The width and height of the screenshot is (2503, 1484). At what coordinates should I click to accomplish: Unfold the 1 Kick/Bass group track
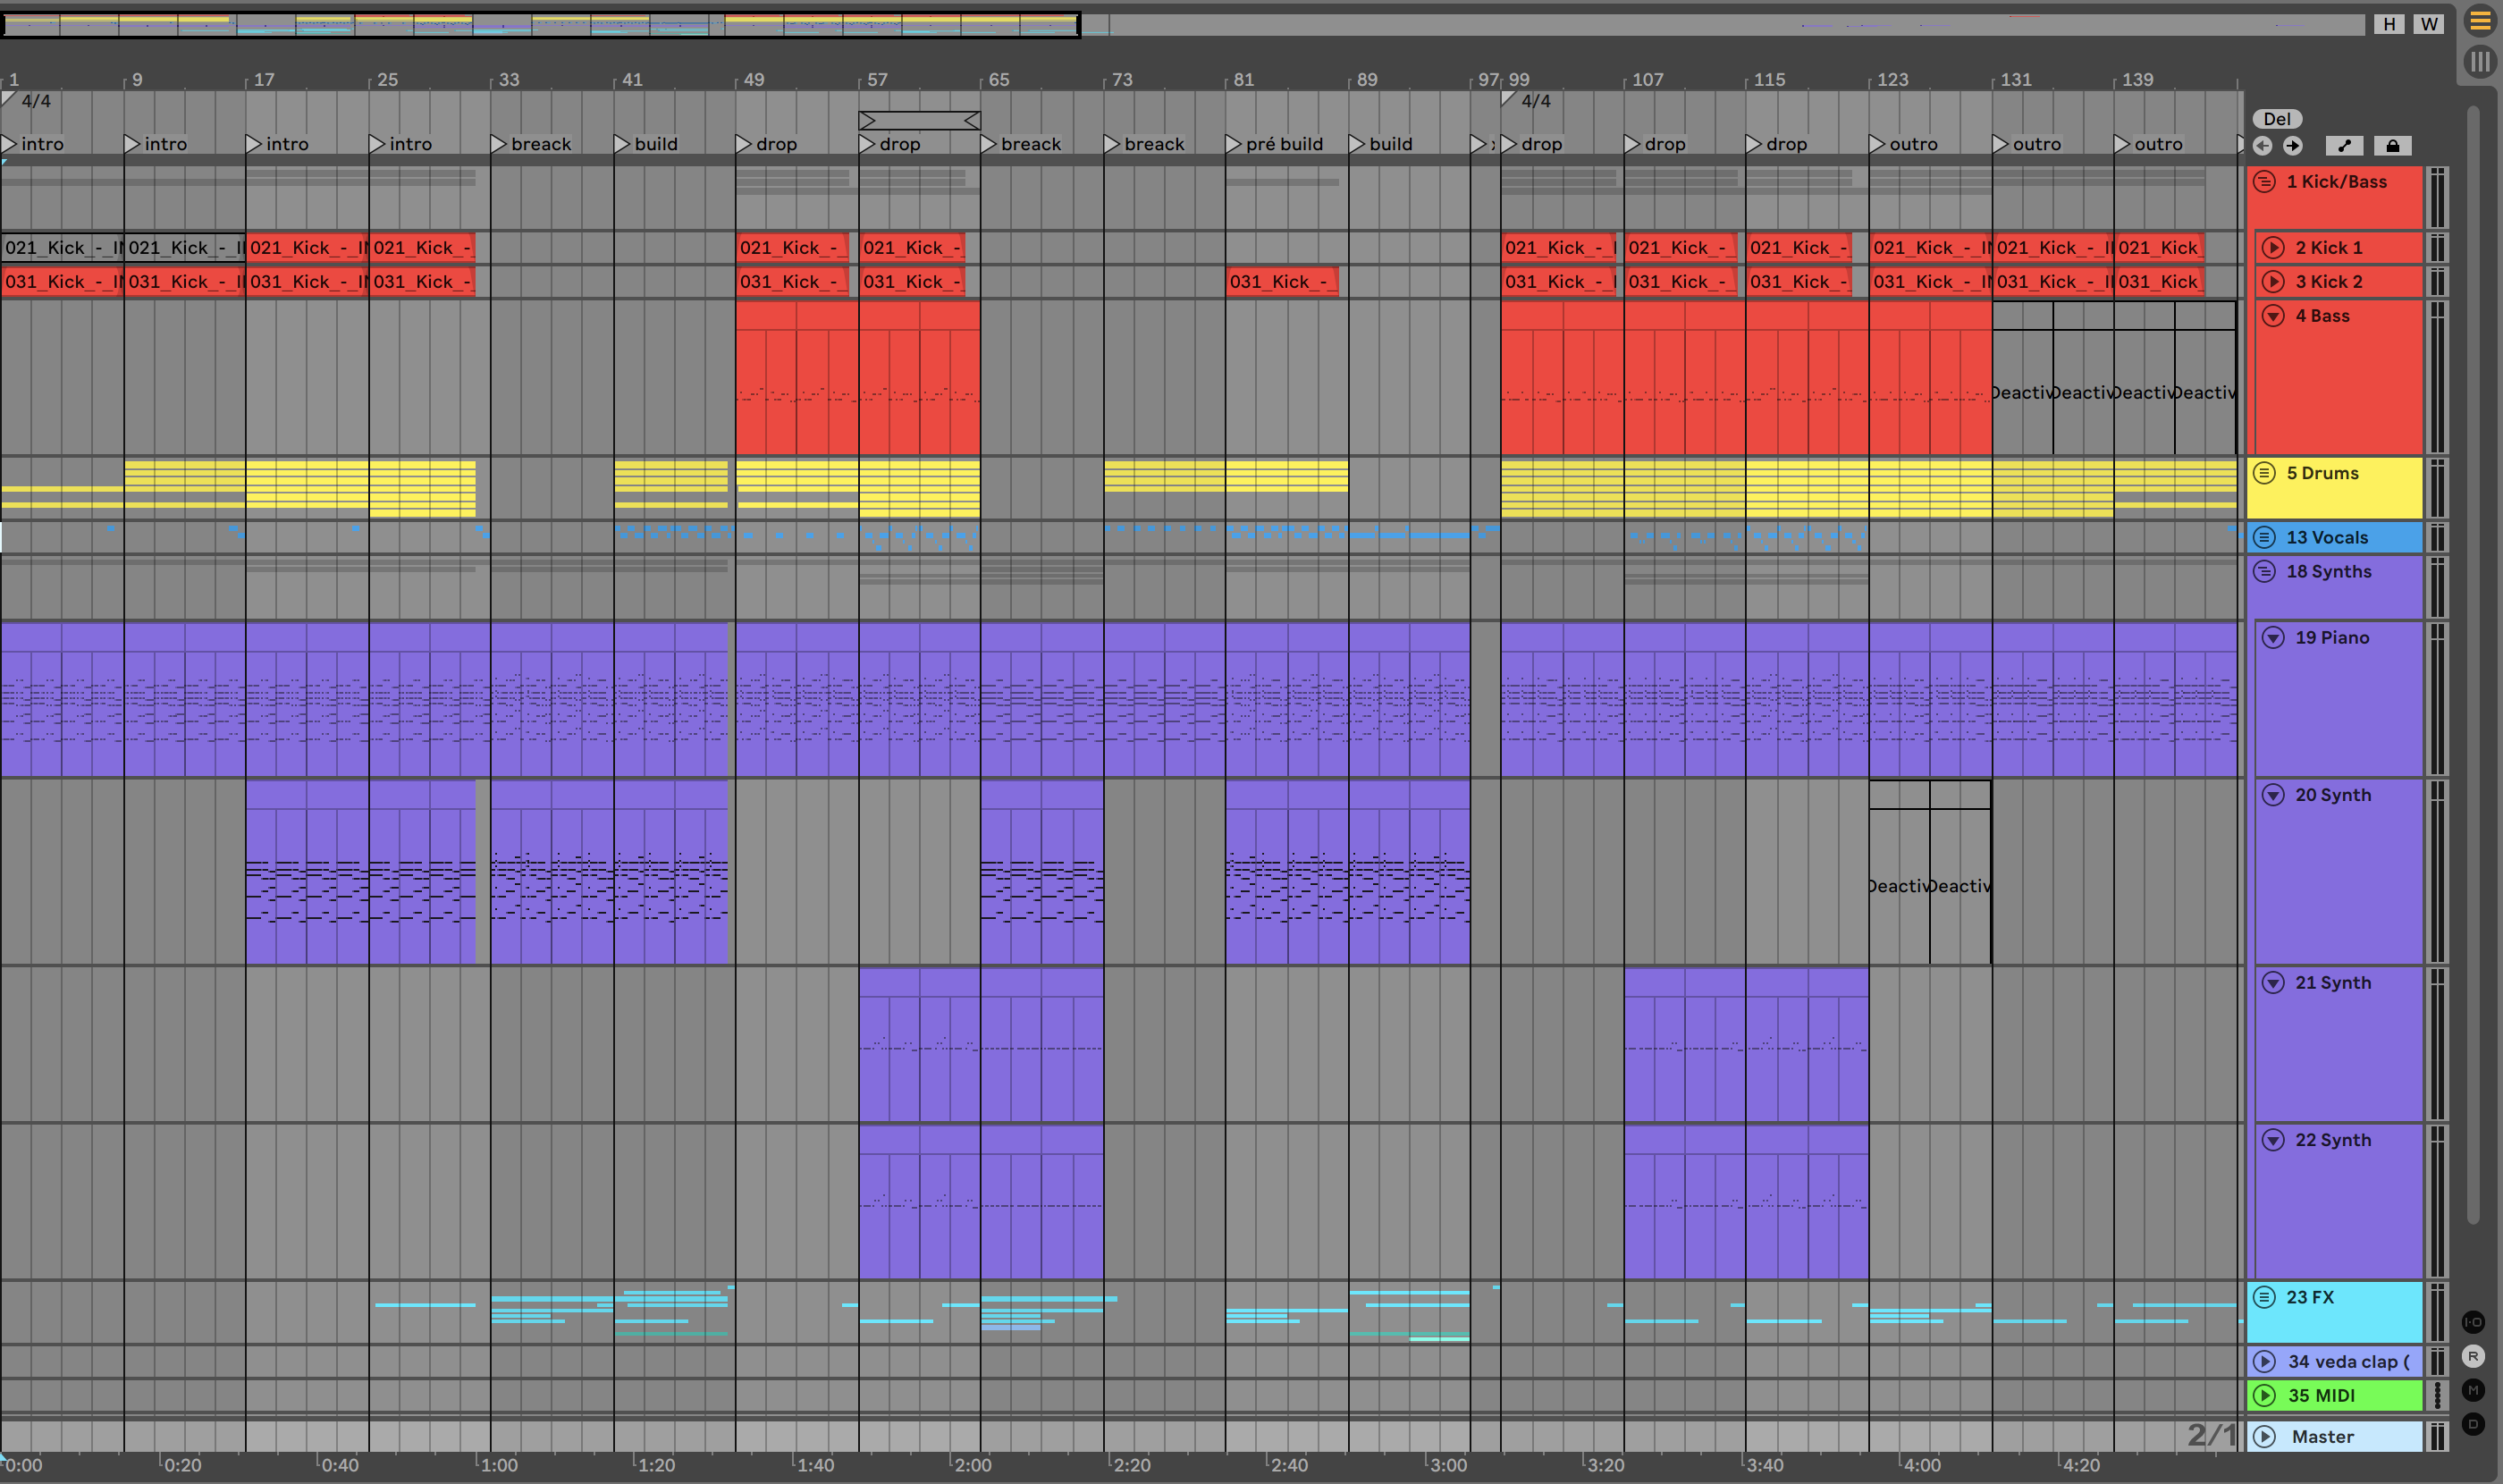coord(2265,181)
